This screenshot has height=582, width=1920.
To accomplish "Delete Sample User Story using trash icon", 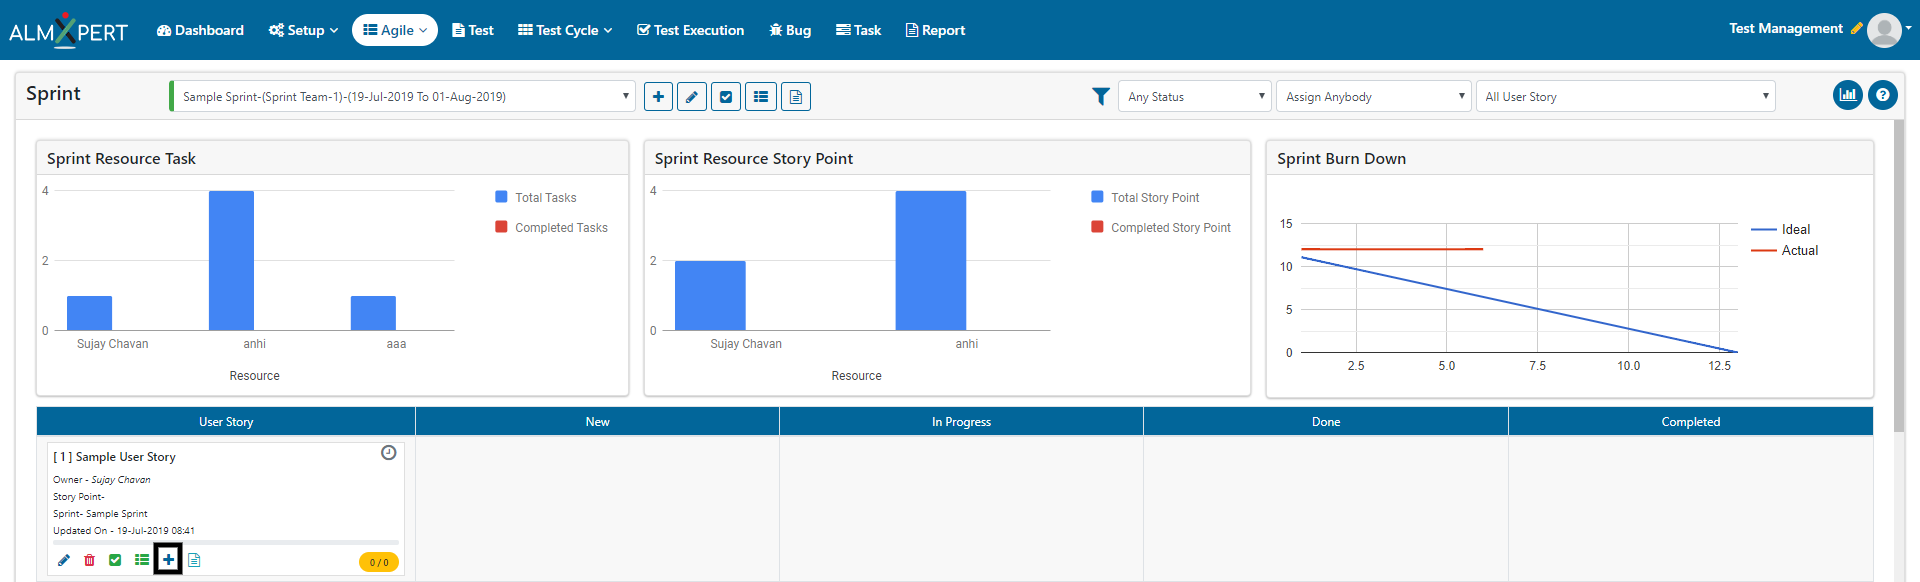I will point(90,560).
